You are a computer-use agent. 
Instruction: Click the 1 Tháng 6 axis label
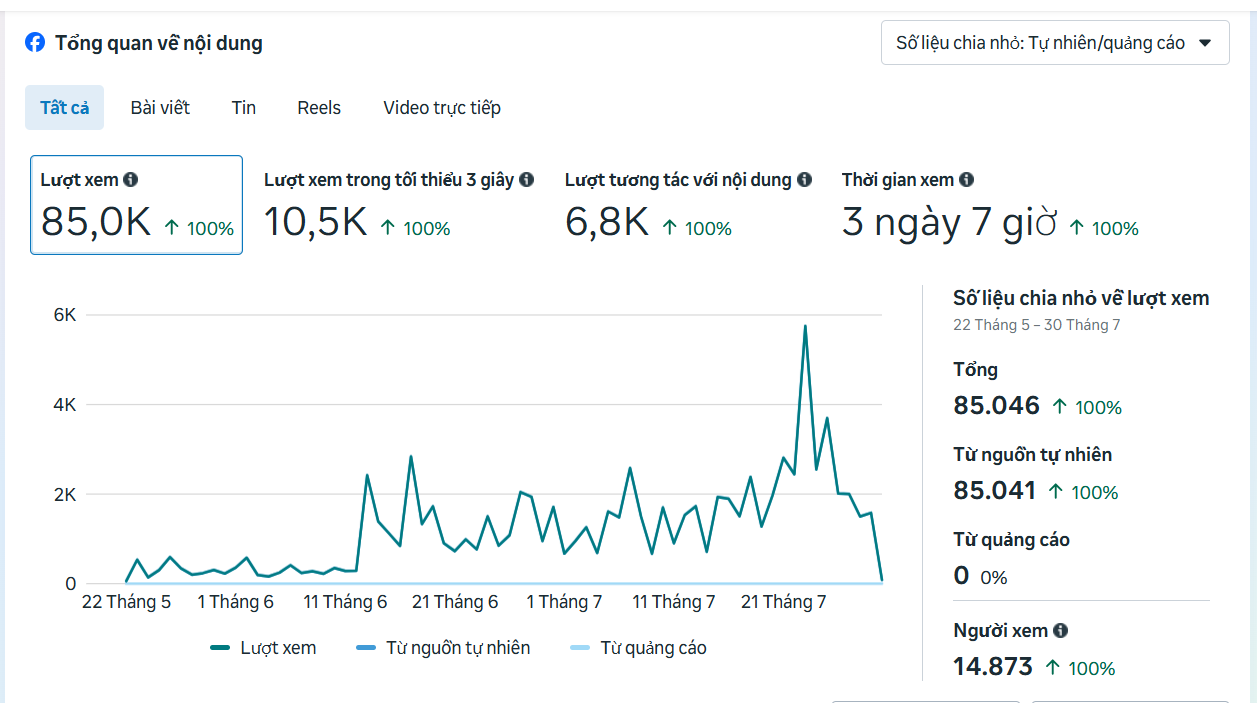pos(235,602)
